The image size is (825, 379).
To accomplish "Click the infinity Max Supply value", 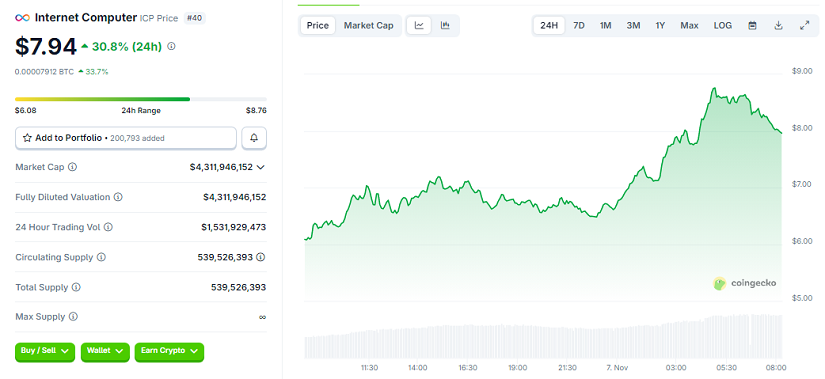I will [263, 317].
